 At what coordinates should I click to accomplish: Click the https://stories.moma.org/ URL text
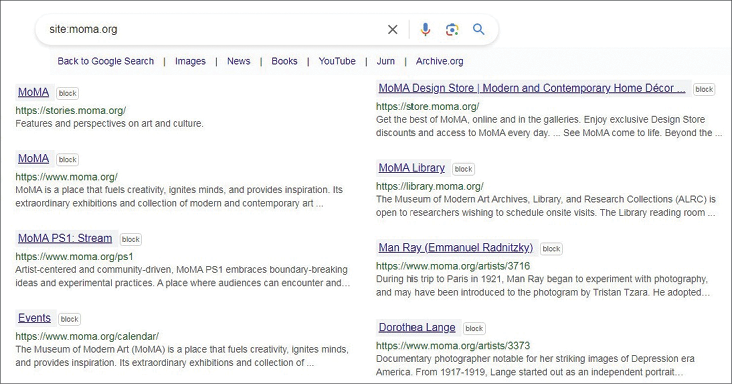70,111
